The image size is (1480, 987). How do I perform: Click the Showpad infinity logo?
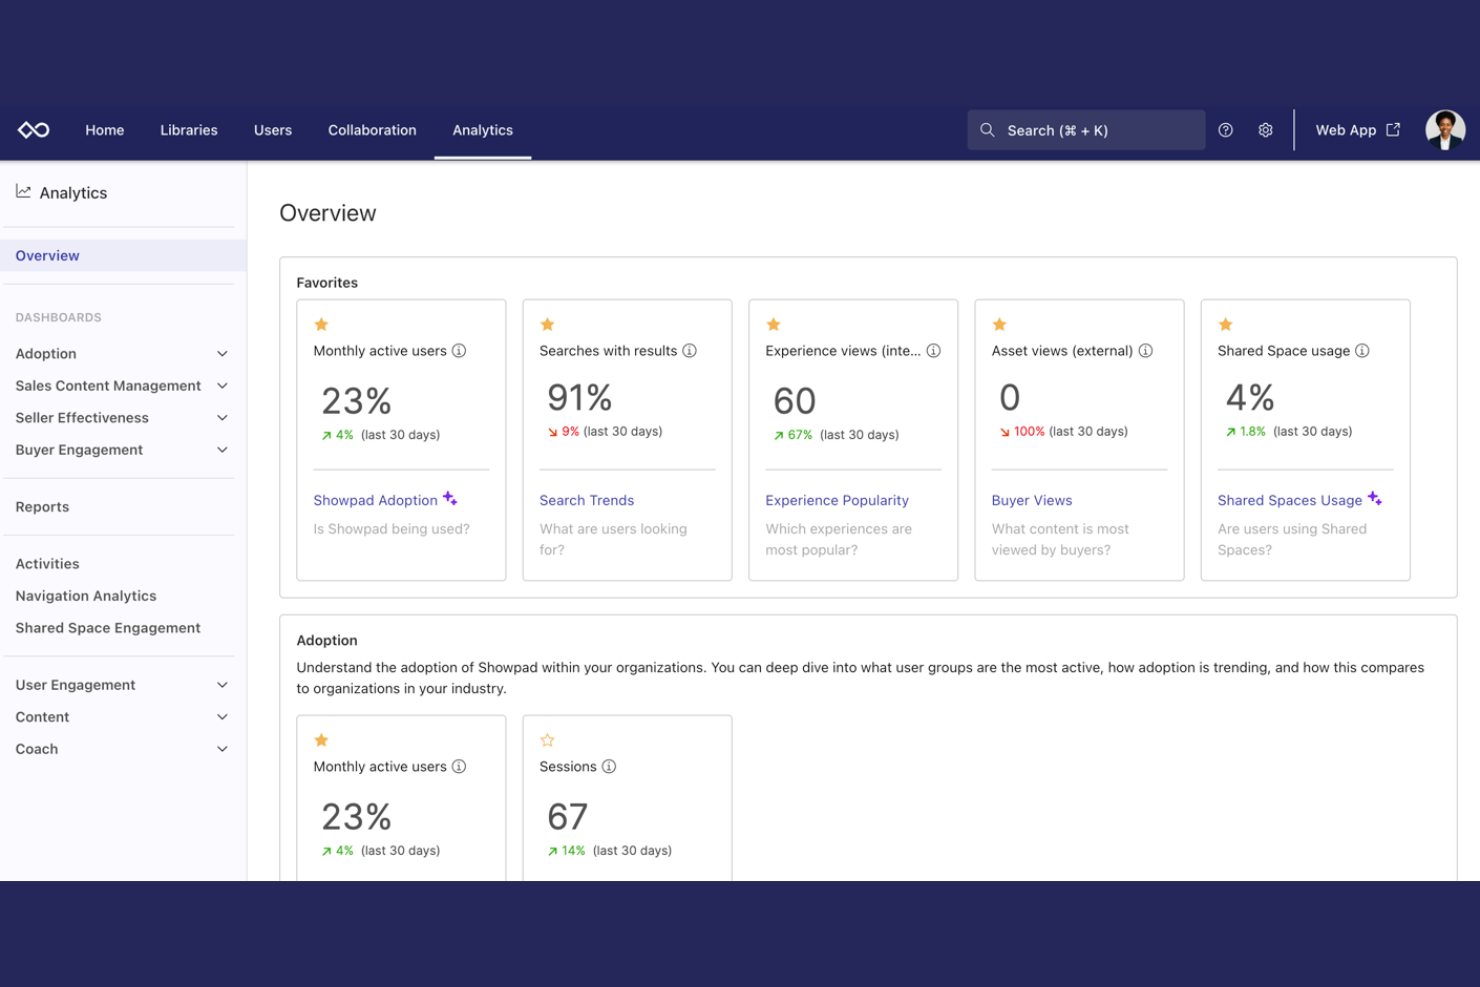[33, 130]
